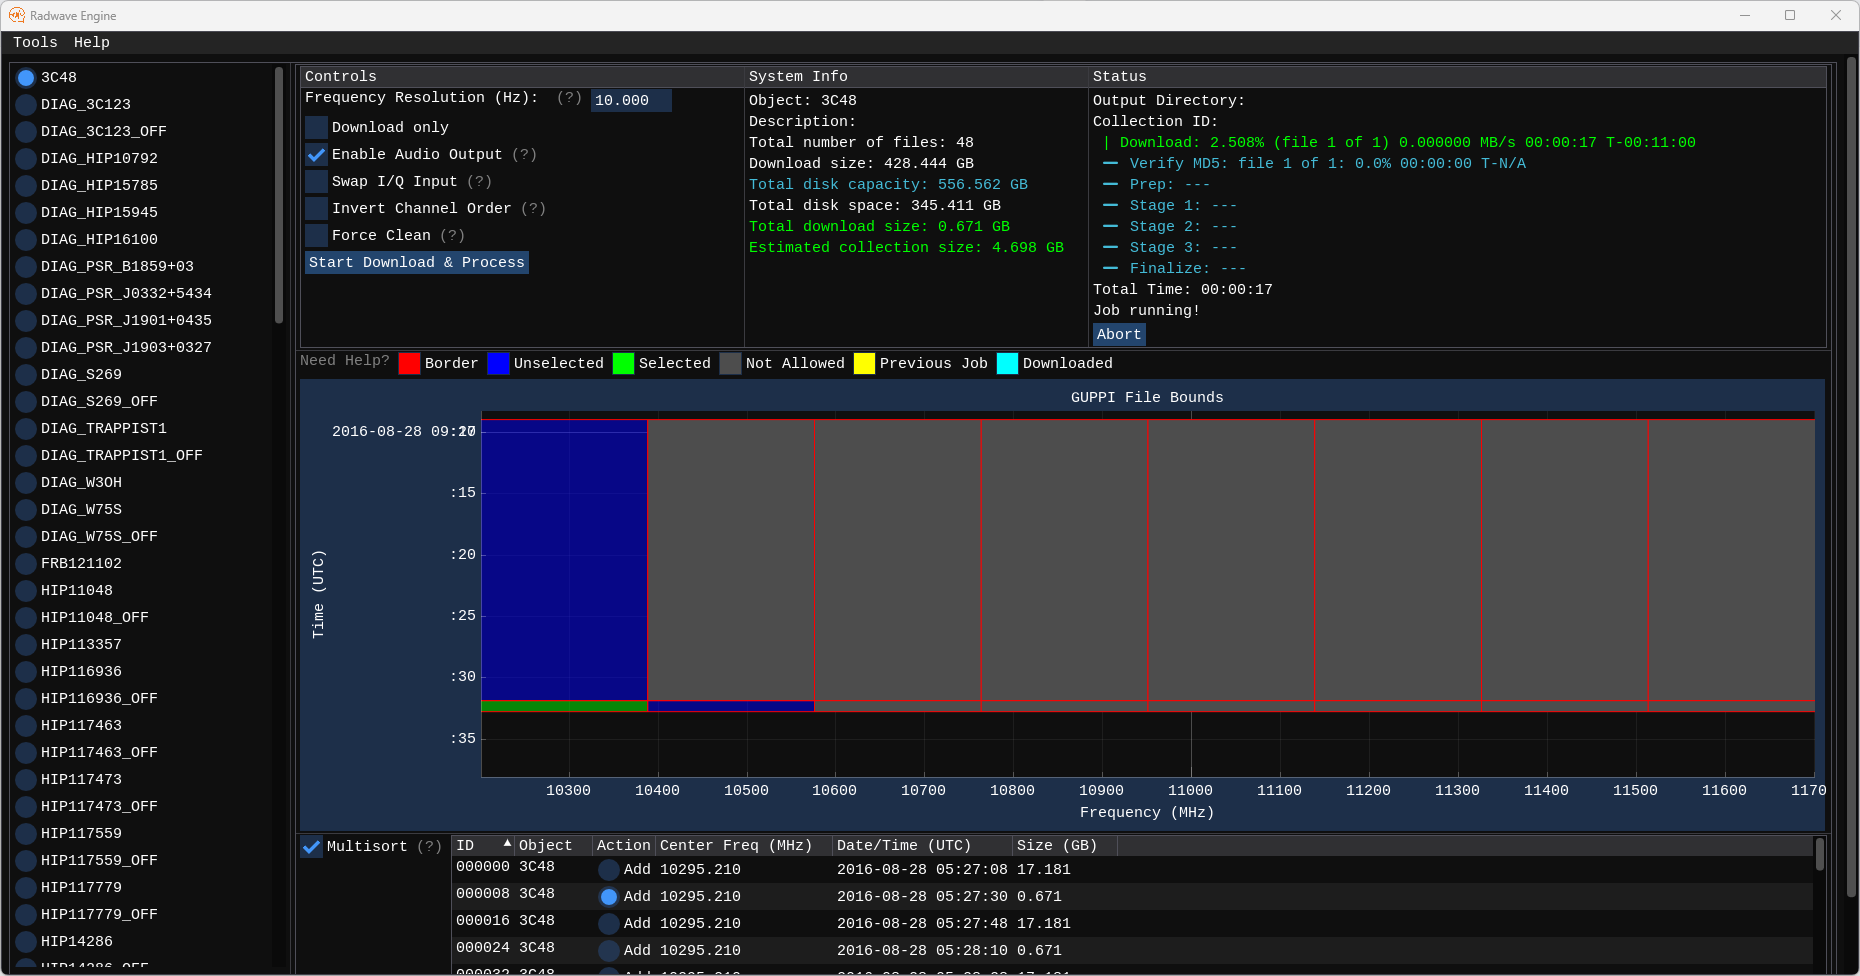Open the Tools menu
The height and width of the screenshot is (976, 1860).
pos(35,43)
